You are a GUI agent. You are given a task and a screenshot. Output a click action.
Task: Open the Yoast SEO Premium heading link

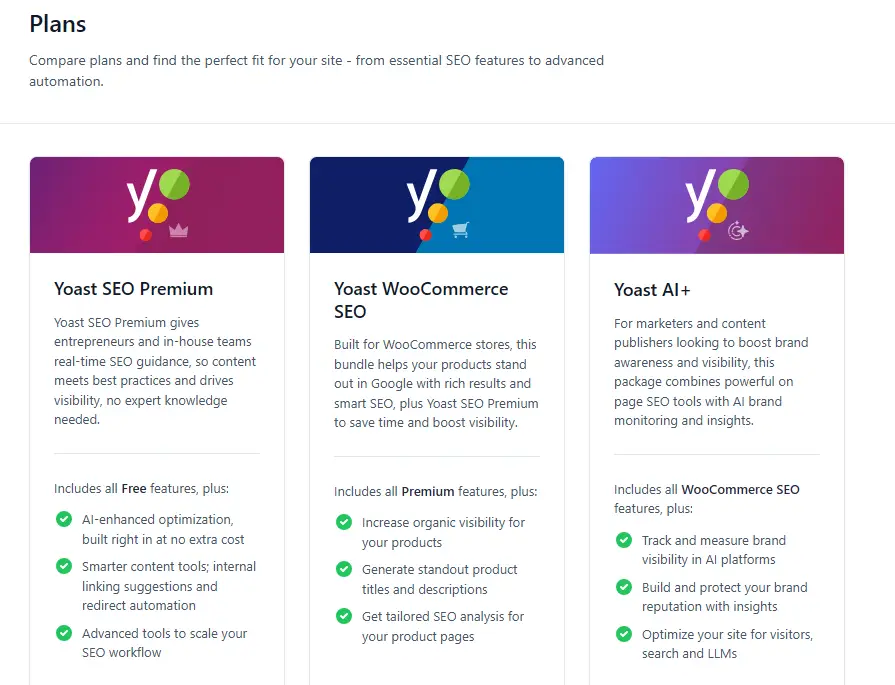coord(133,289)
